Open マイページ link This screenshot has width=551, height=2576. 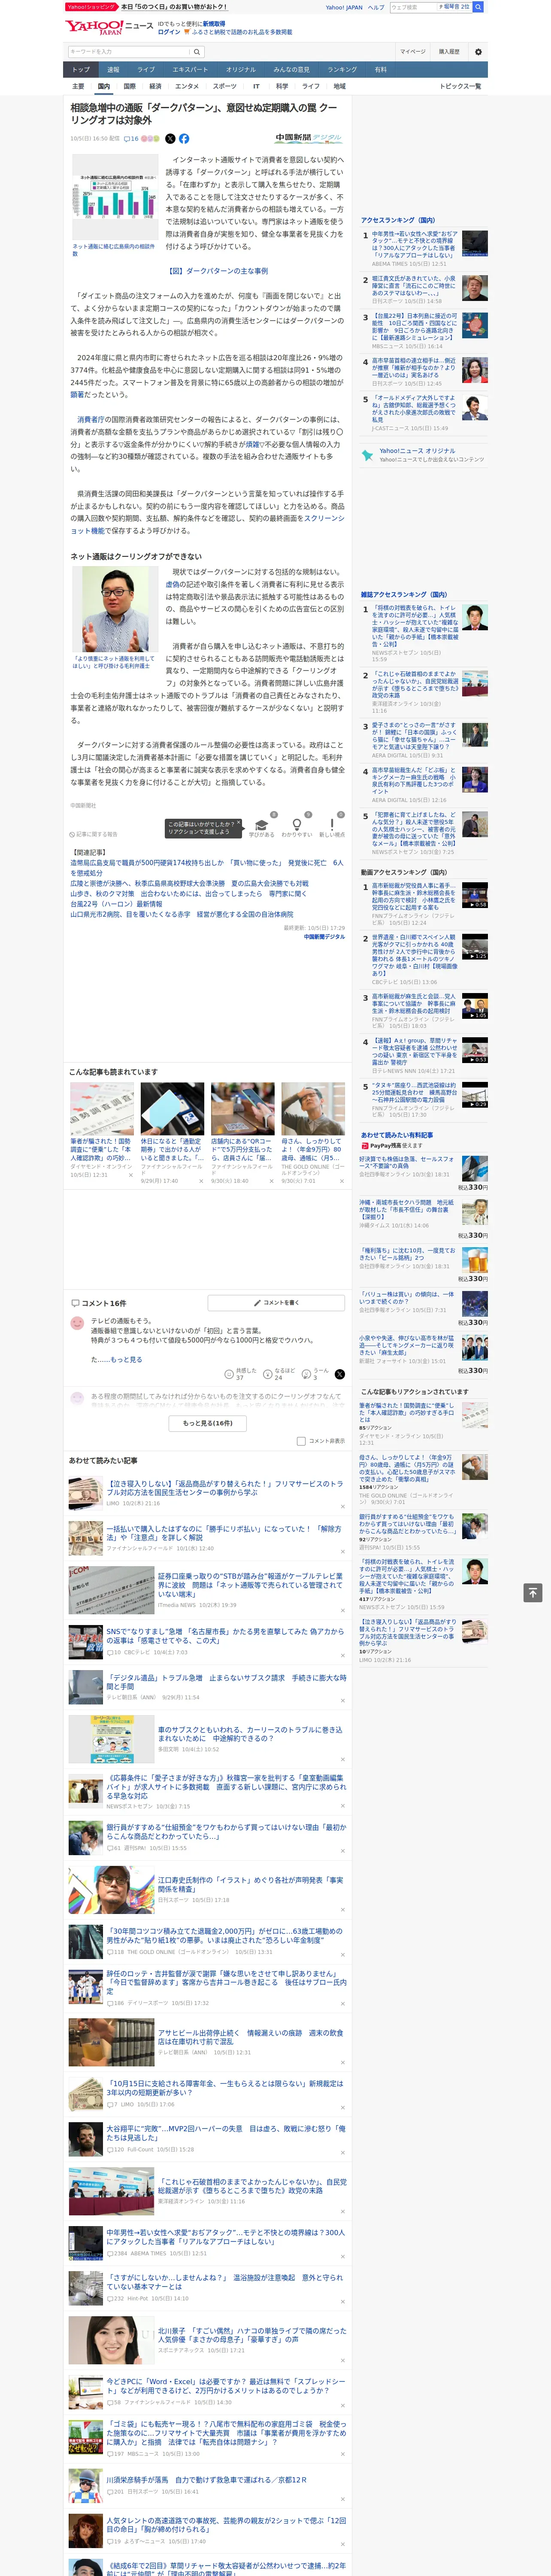(413, 52)
